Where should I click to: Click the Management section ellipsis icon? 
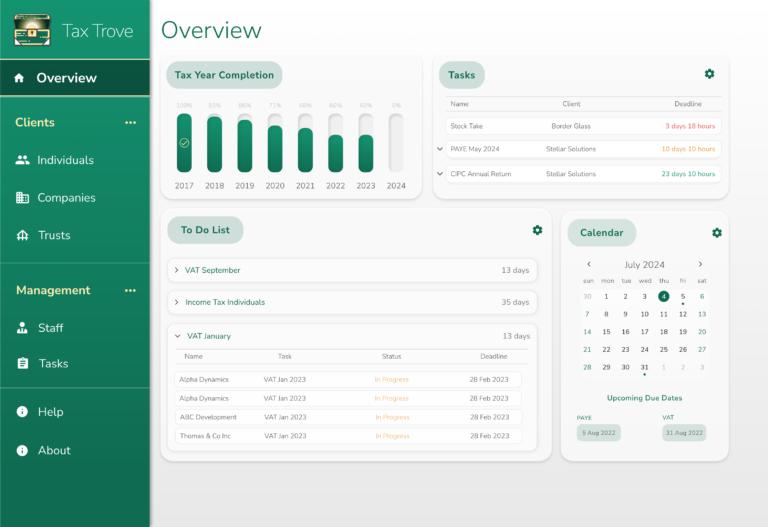coord(130,291)
